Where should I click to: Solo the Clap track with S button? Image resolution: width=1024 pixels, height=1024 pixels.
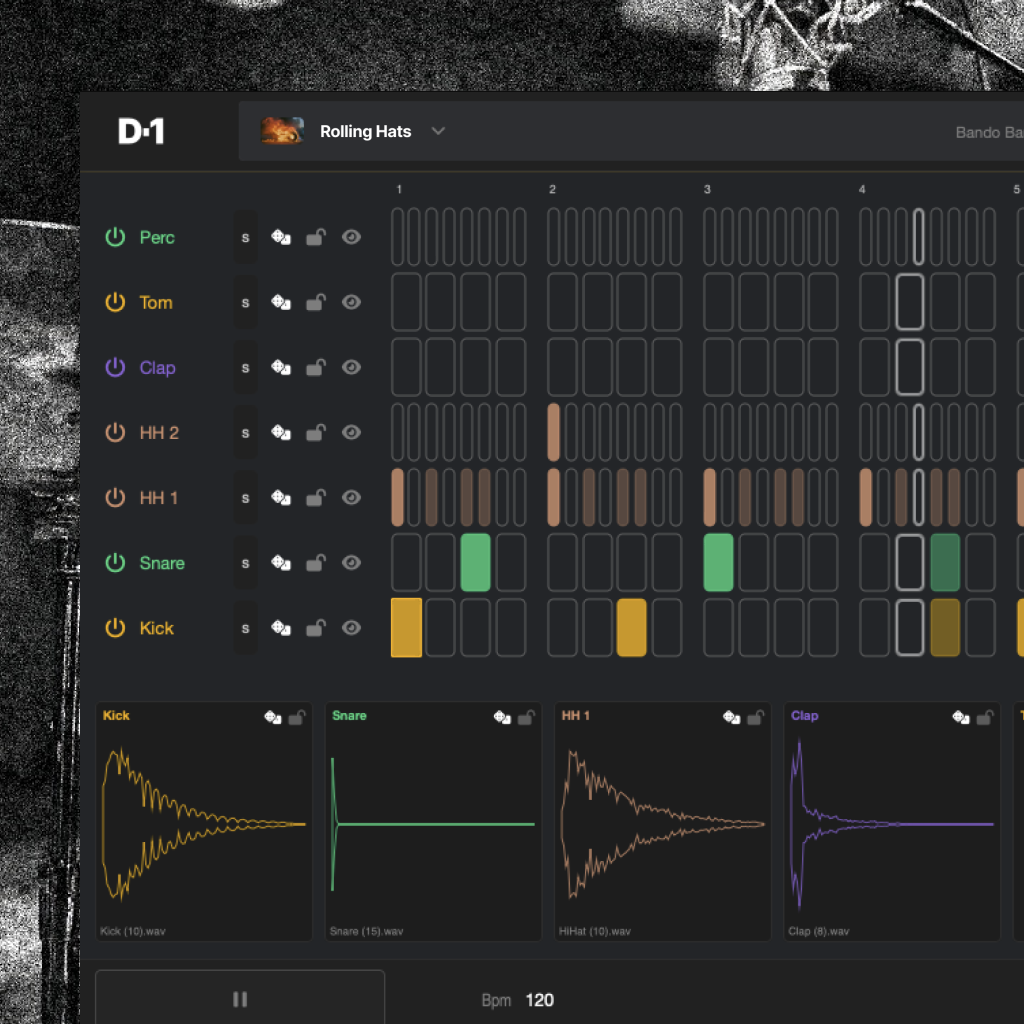coord(245,367)
